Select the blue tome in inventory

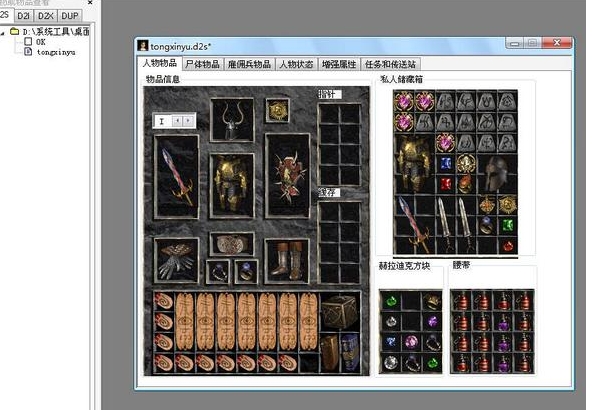[350, 352]
